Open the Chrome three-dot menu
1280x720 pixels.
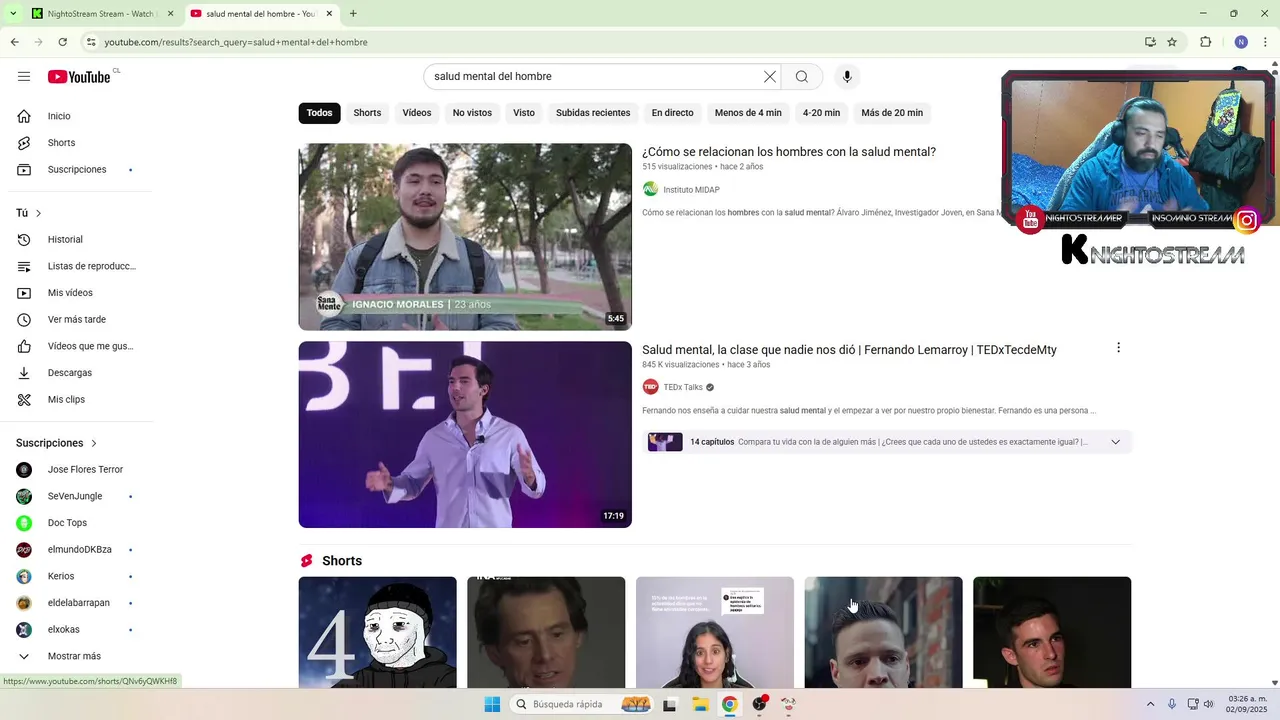[x=1265, y=42]
